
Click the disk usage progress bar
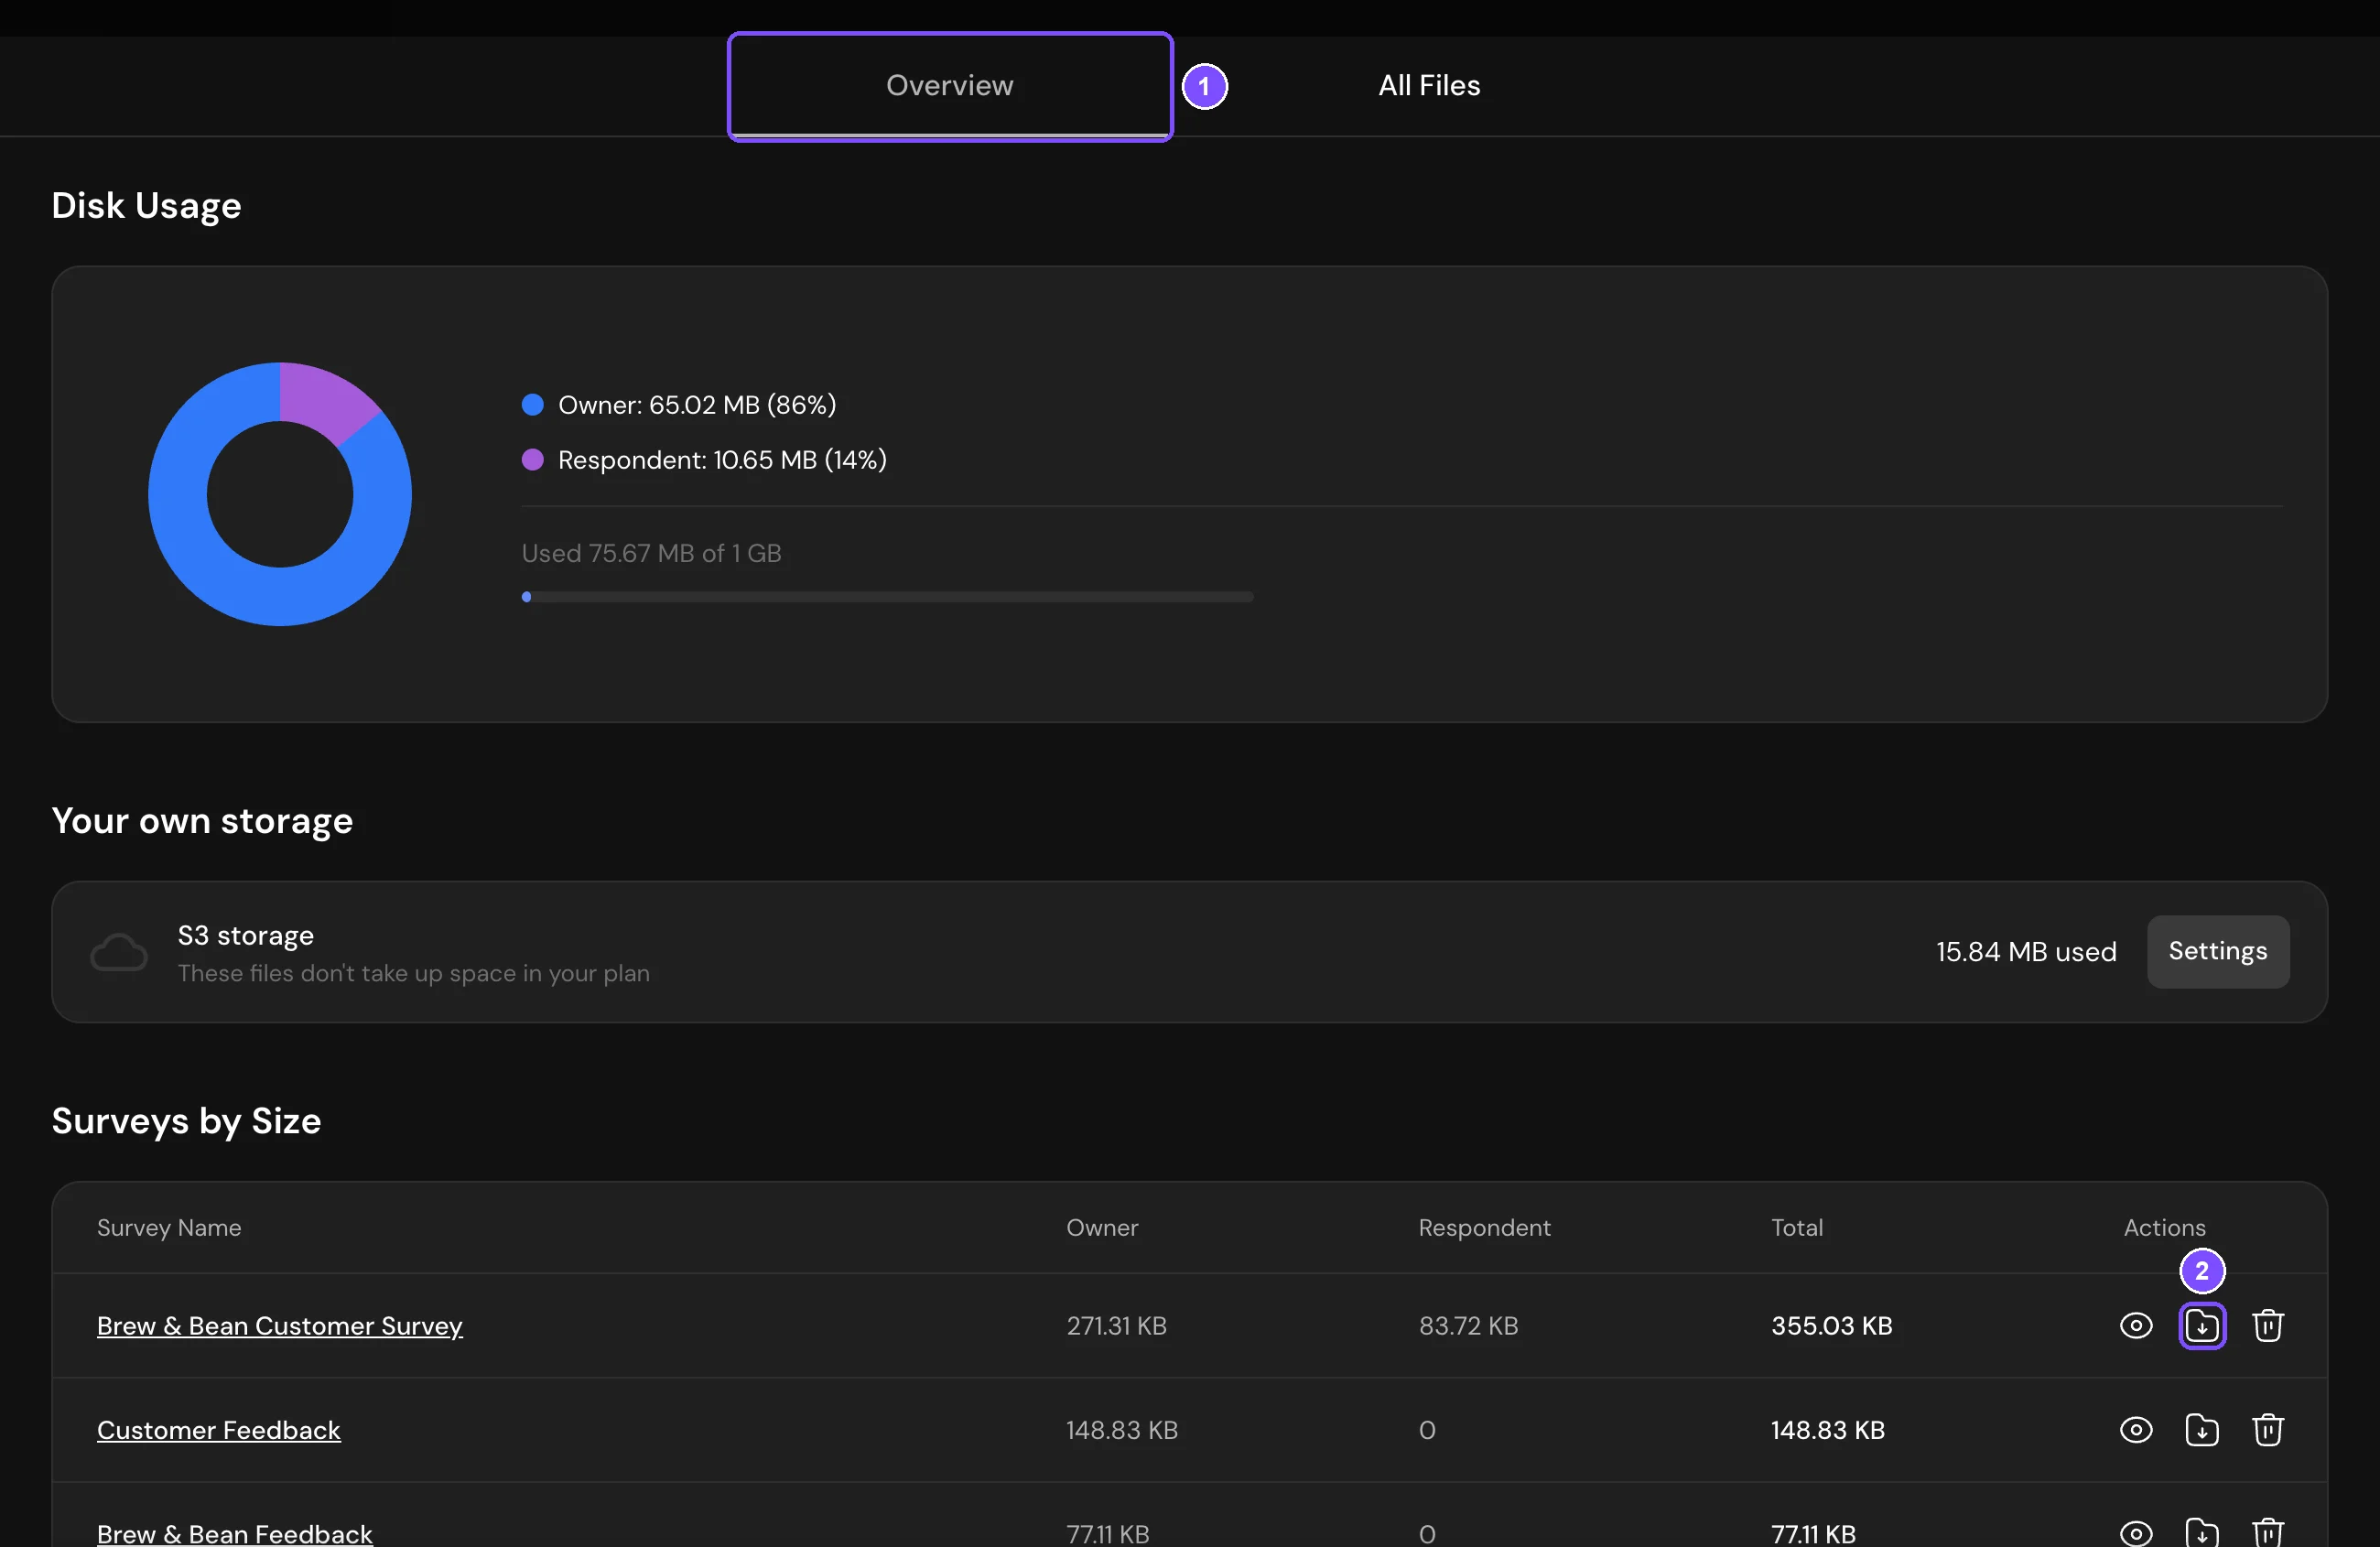[x=887, y=596]
